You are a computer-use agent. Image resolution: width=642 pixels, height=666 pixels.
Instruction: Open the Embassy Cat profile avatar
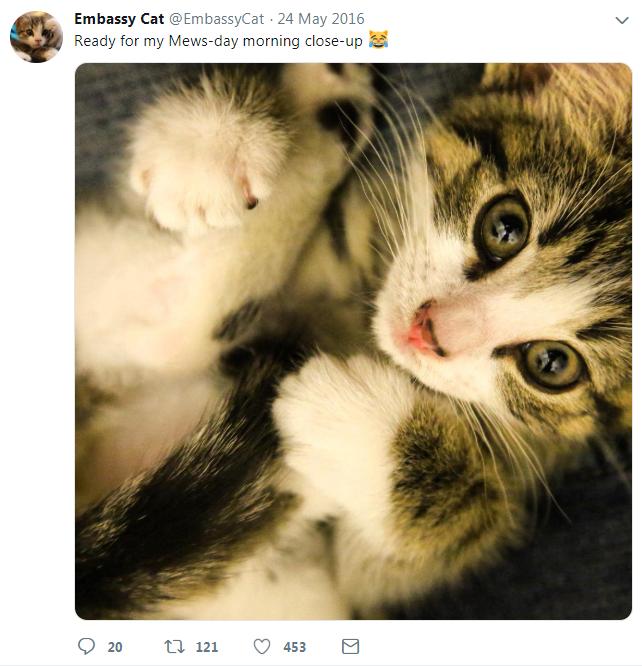click(36, 37)
